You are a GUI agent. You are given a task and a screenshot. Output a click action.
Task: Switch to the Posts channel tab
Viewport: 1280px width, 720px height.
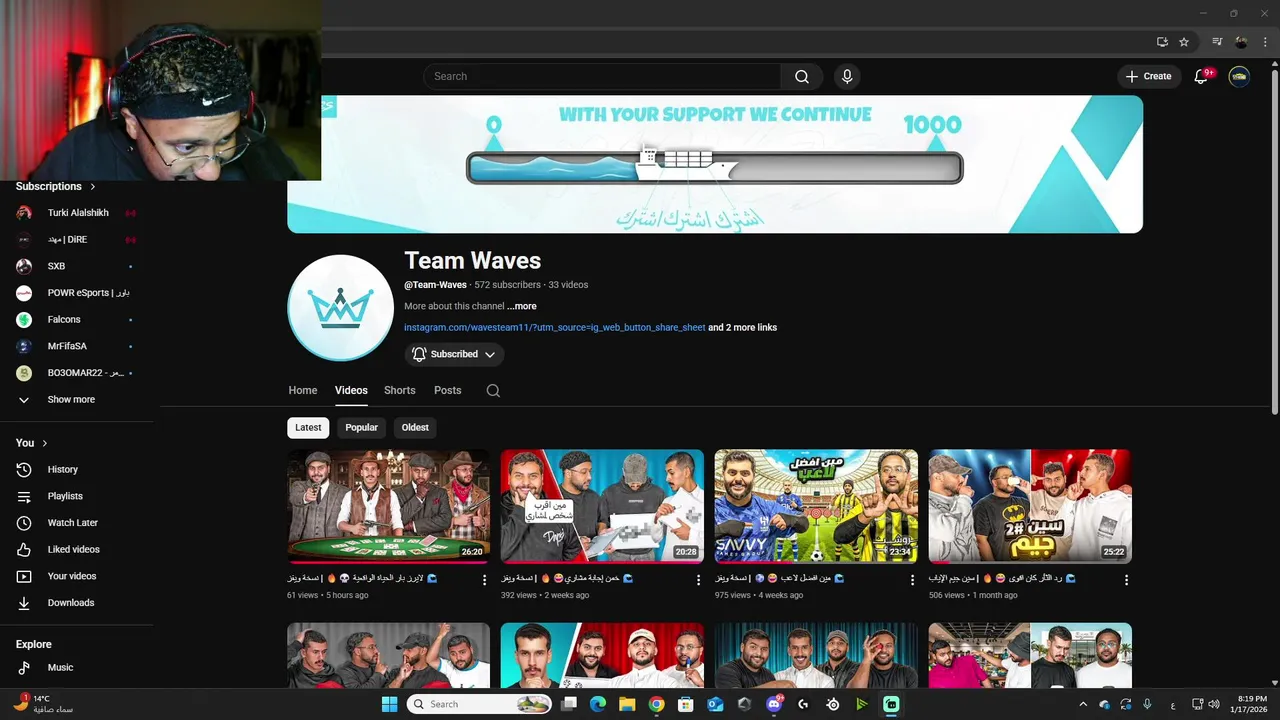click(448, 391)
